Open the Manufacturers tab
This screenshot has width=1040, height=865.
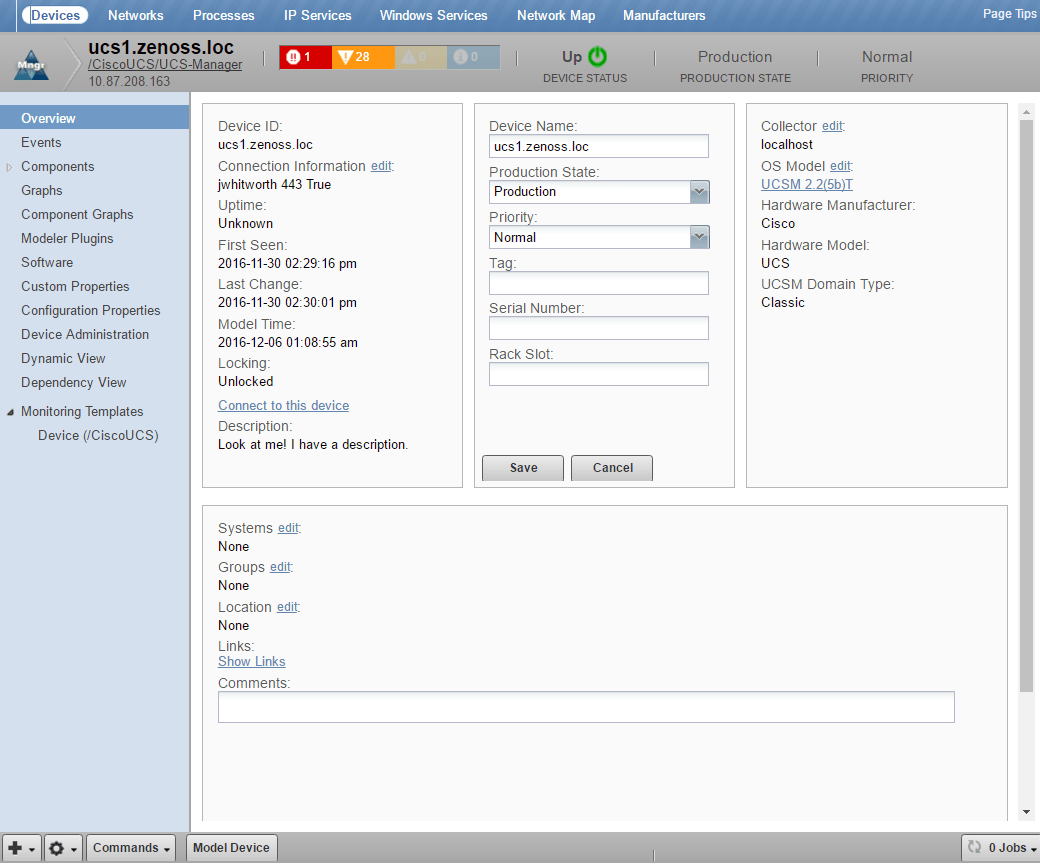click(x=664, y=15)
